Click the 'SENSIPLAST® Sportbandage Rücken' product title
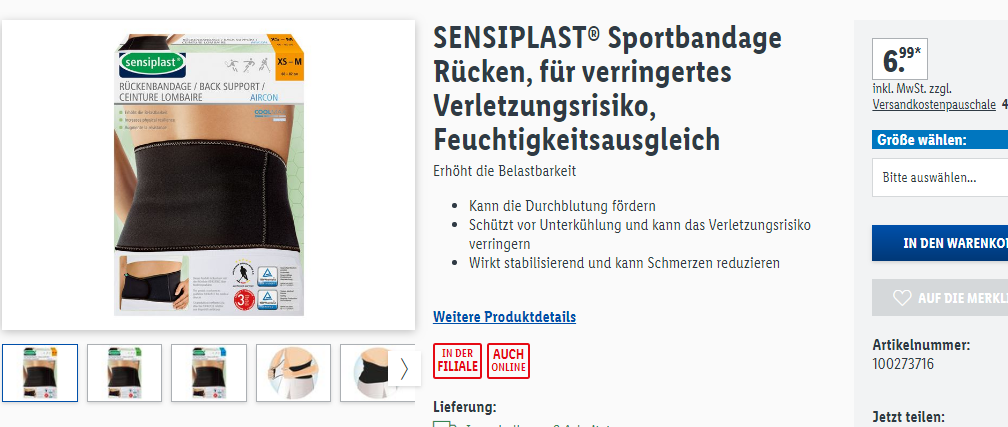 [608, 89]
